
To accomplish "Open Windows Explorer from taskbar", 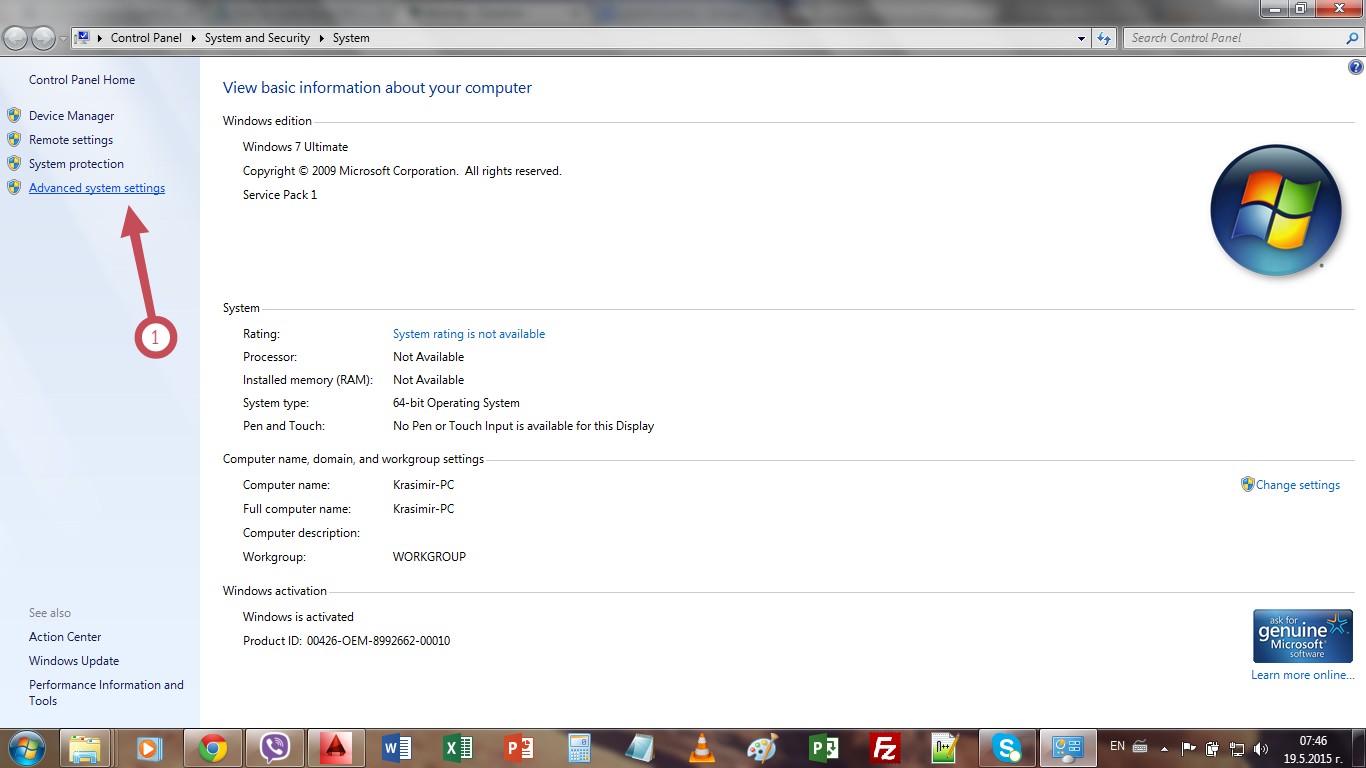I will pos(85,748).
